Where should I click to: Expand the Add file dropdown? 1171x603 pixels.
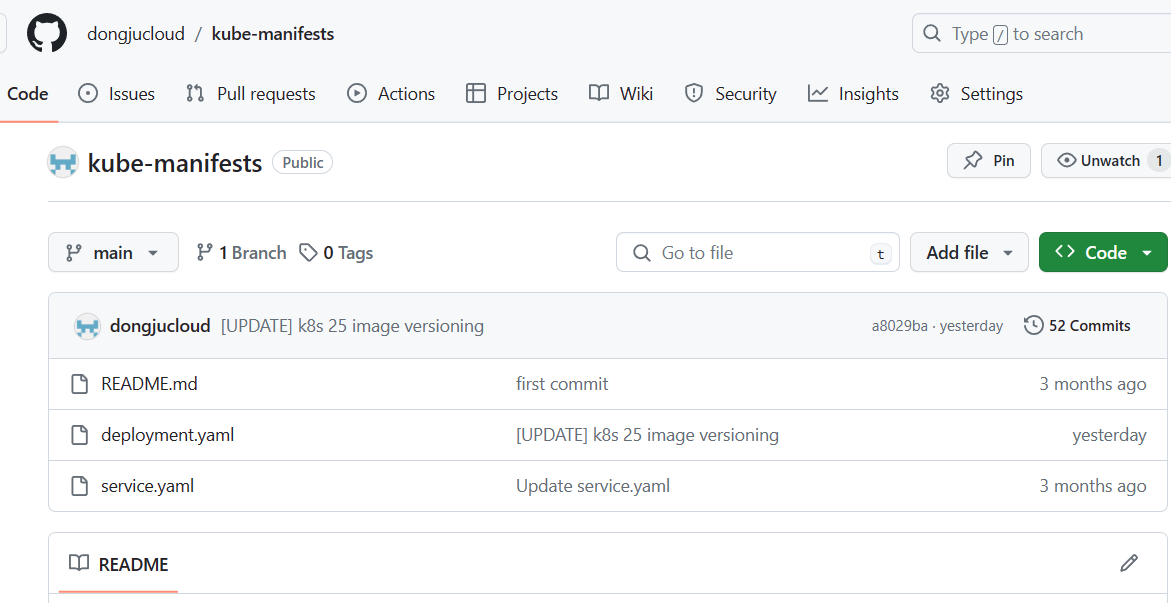969,253
